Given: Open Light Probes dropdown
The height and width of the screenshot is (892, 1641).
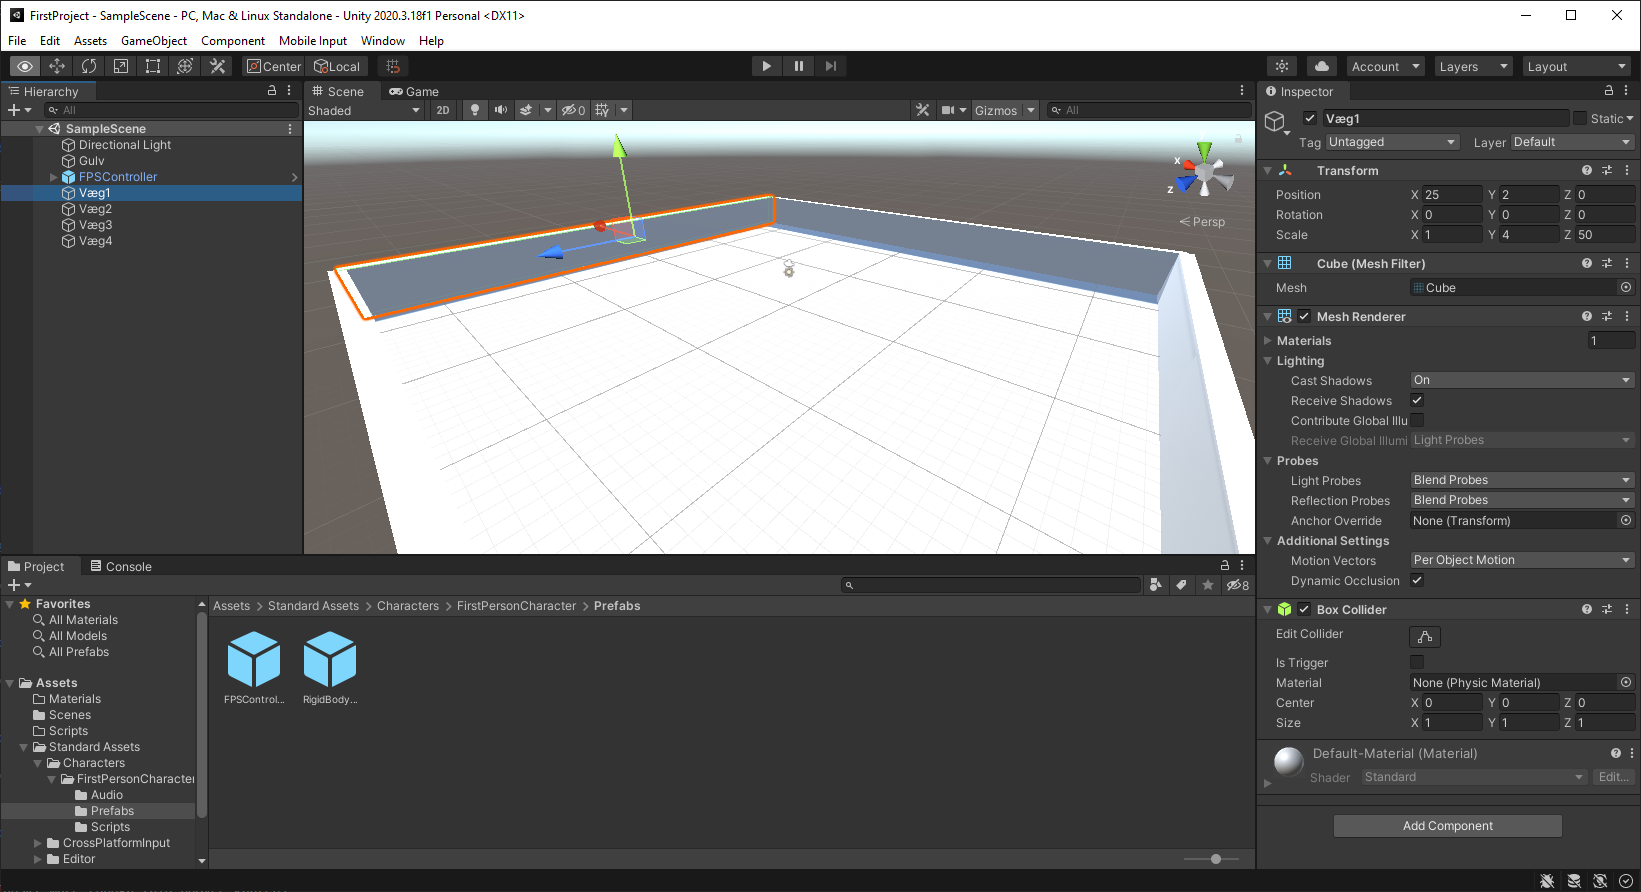Looking at the screenshot, I should pos(1522,480).
